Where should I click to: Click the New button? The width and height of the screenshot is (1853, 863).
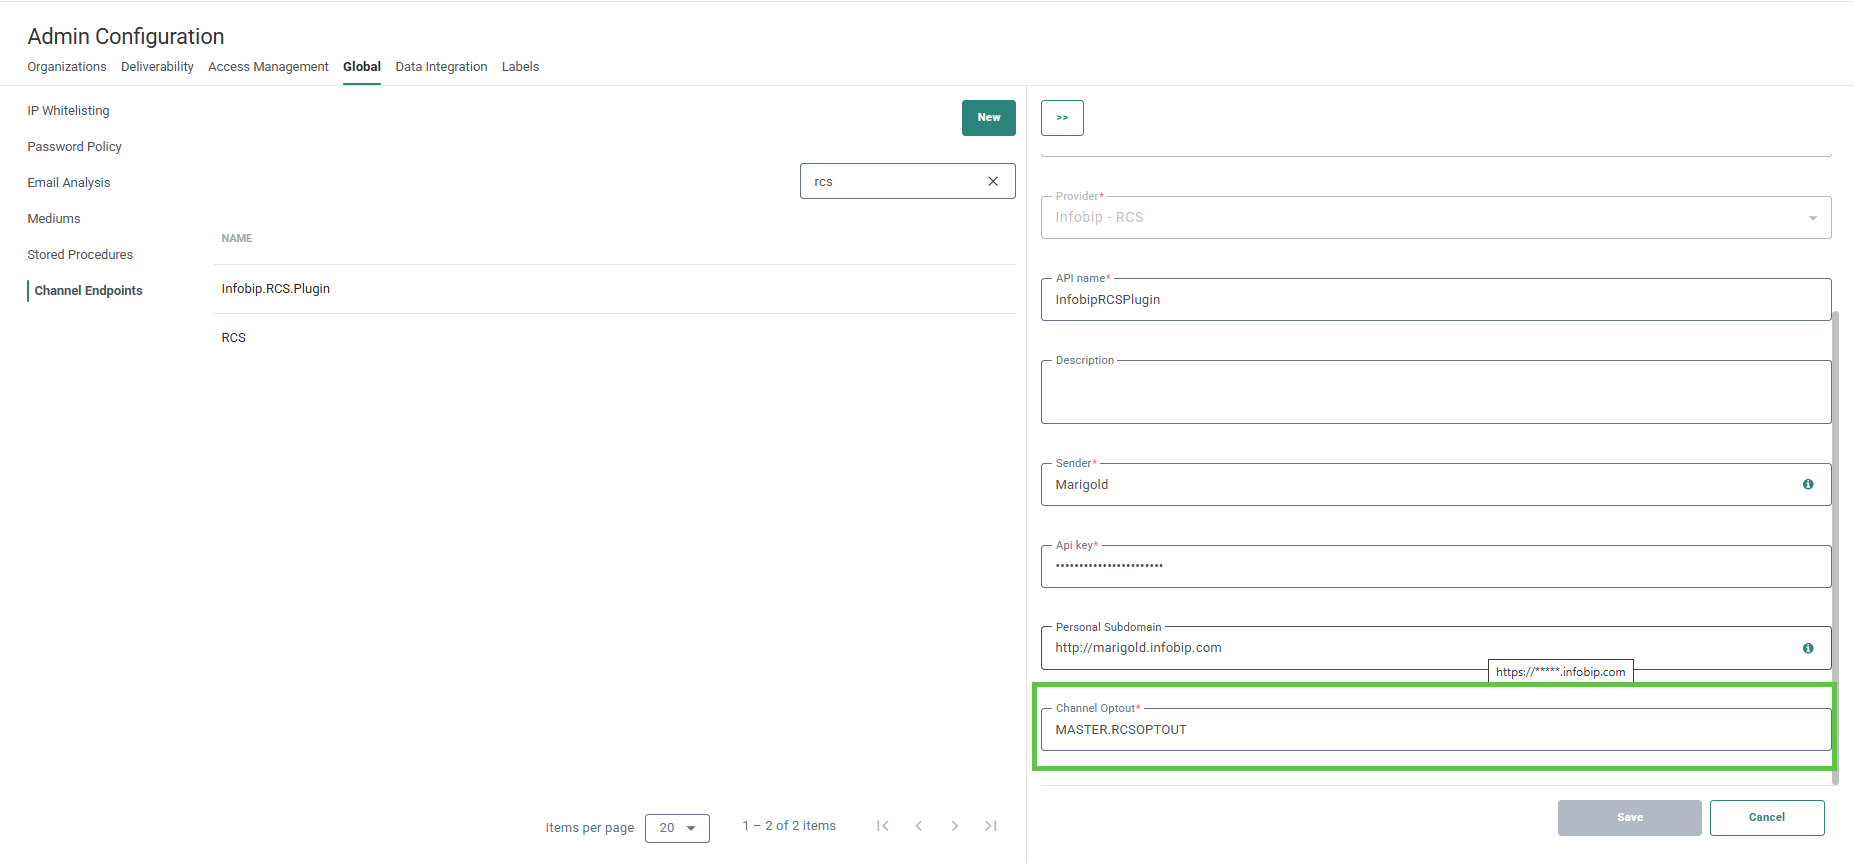click(988, 118)
